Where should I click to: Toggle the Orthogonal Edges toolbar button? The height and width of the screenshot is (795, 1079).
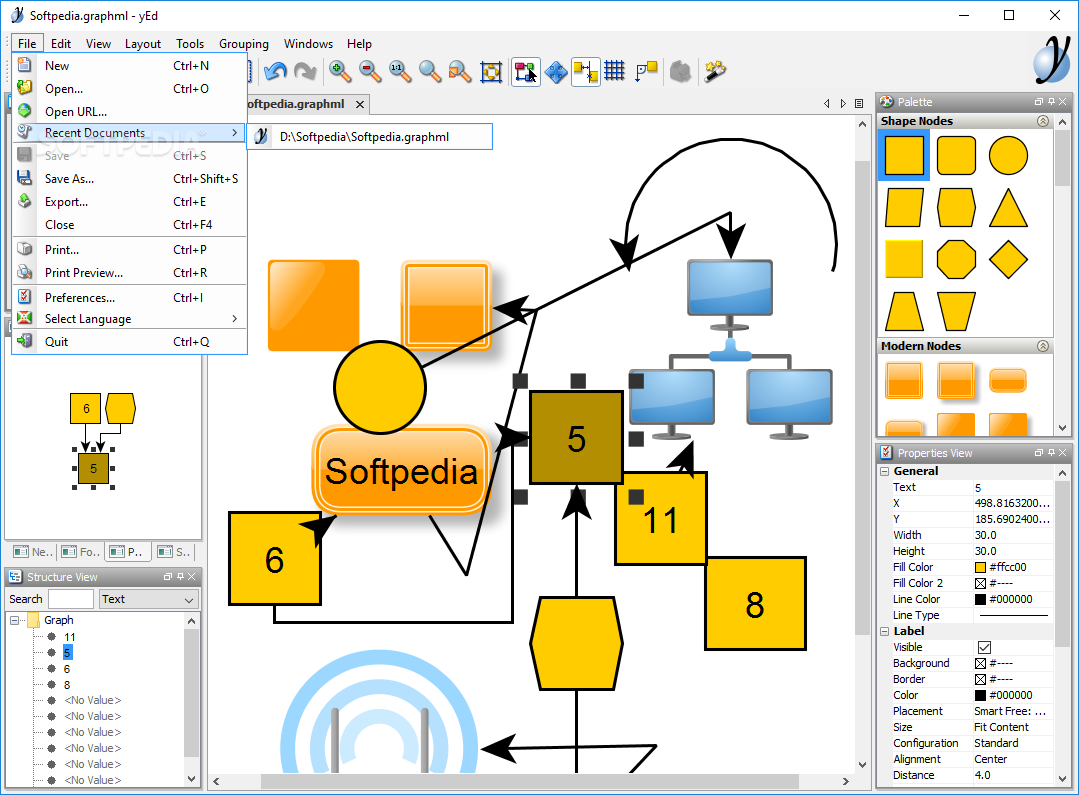[646, 71]
